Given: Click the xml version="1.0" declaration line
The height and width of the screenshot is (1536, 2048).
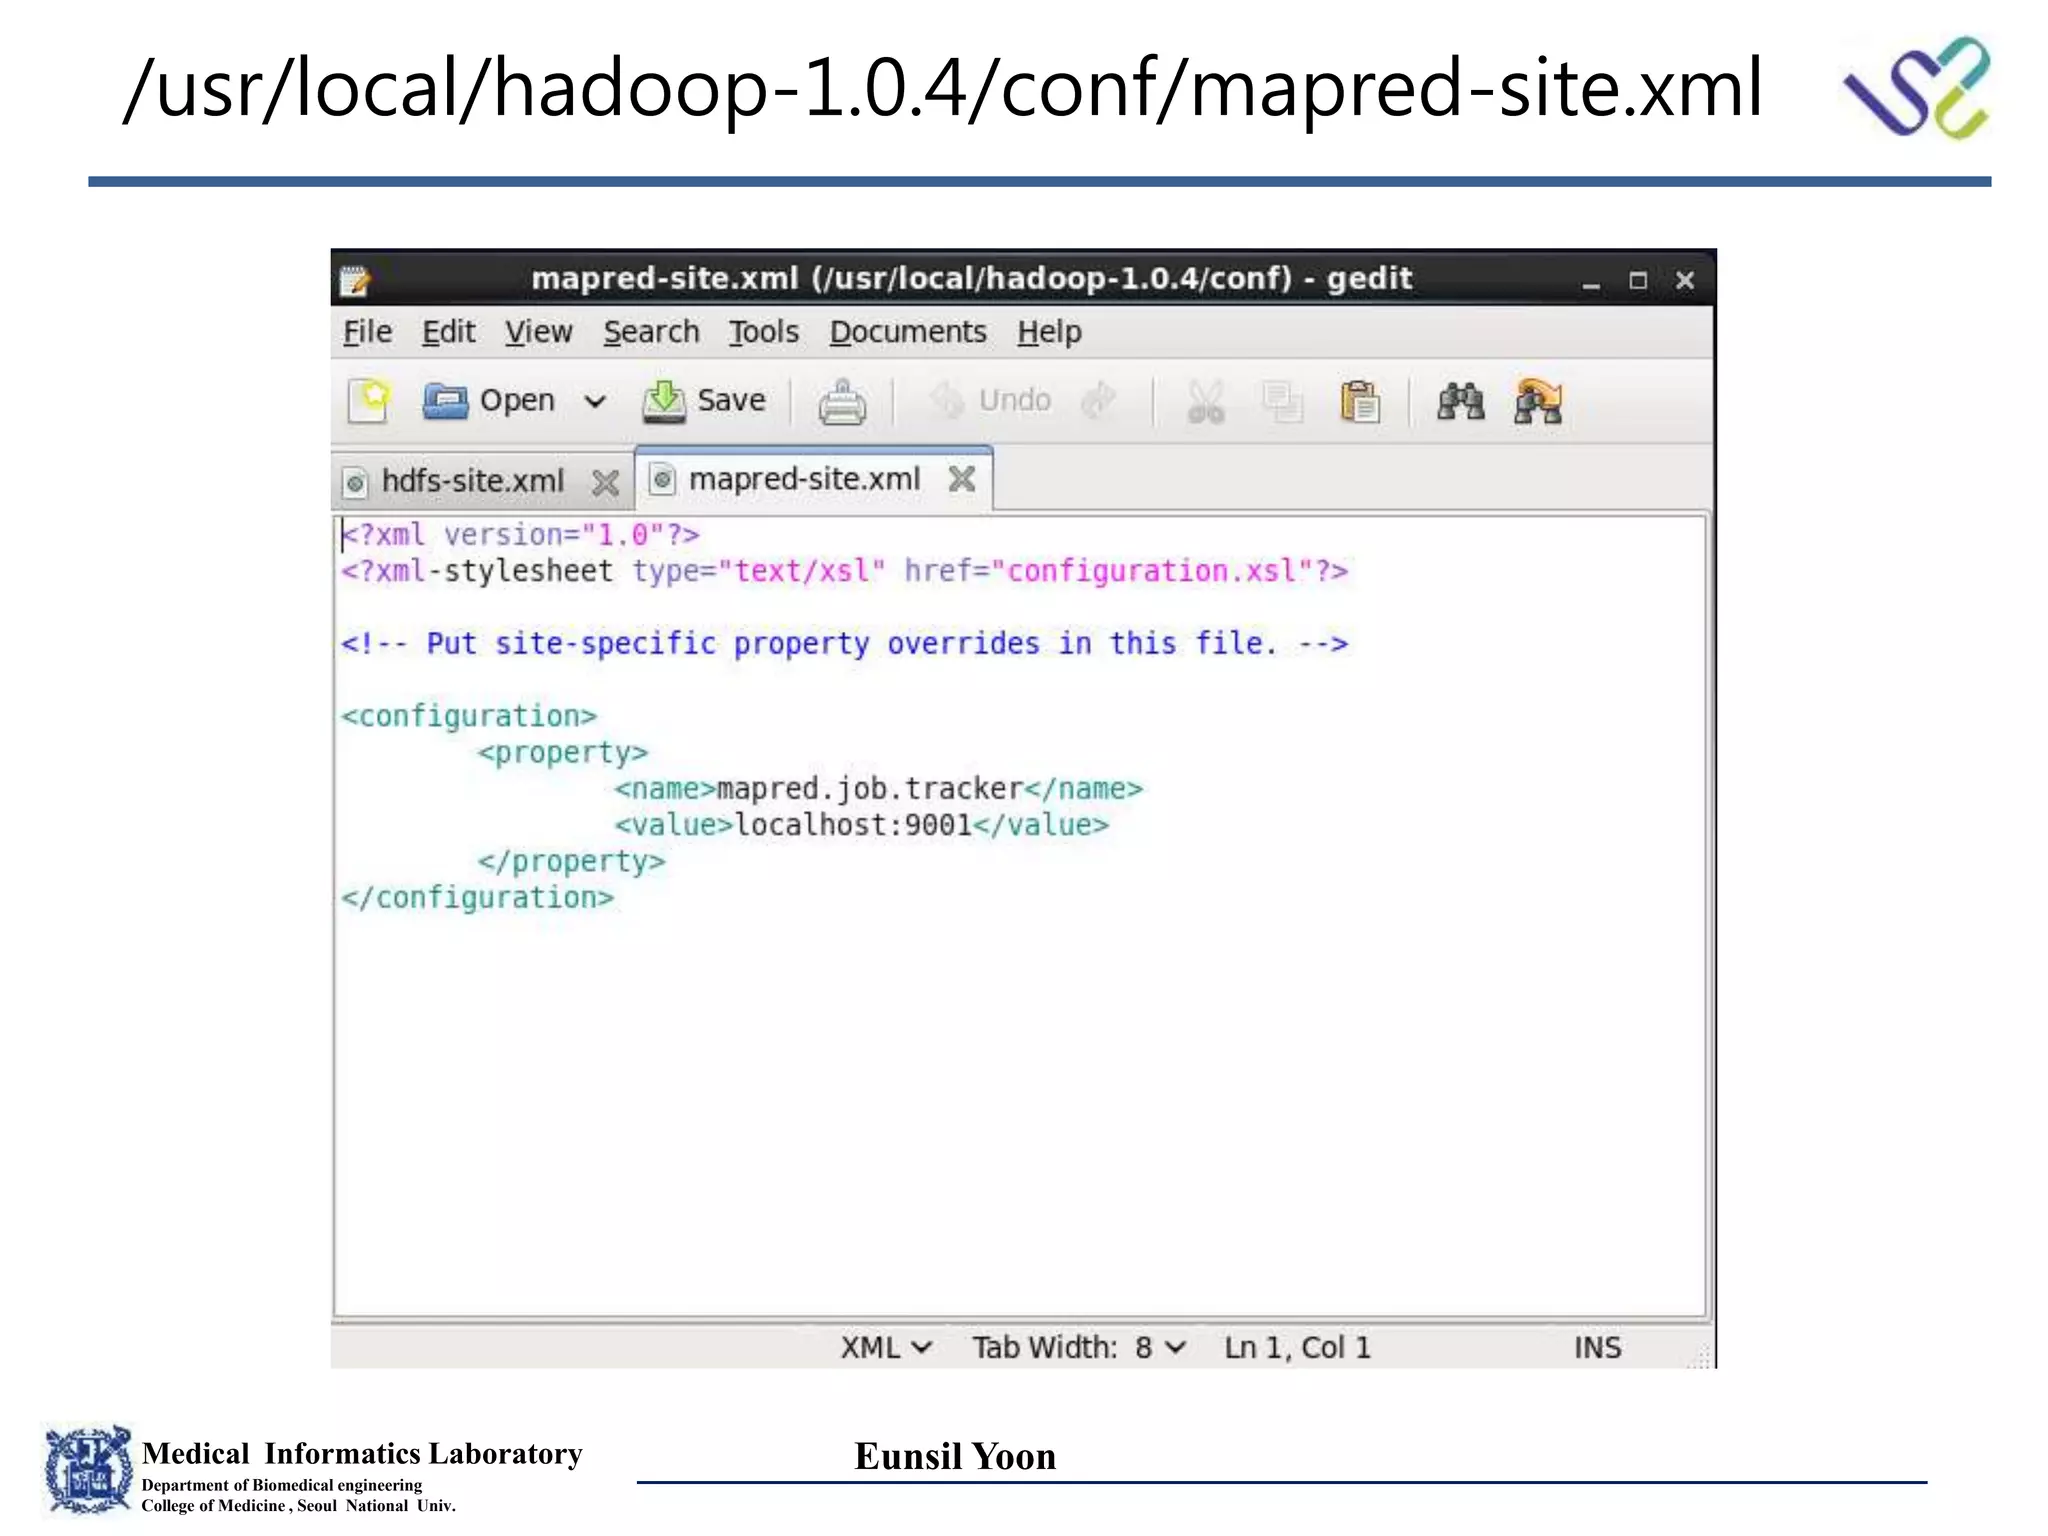Looking at the screenshot, I should 520,535.
